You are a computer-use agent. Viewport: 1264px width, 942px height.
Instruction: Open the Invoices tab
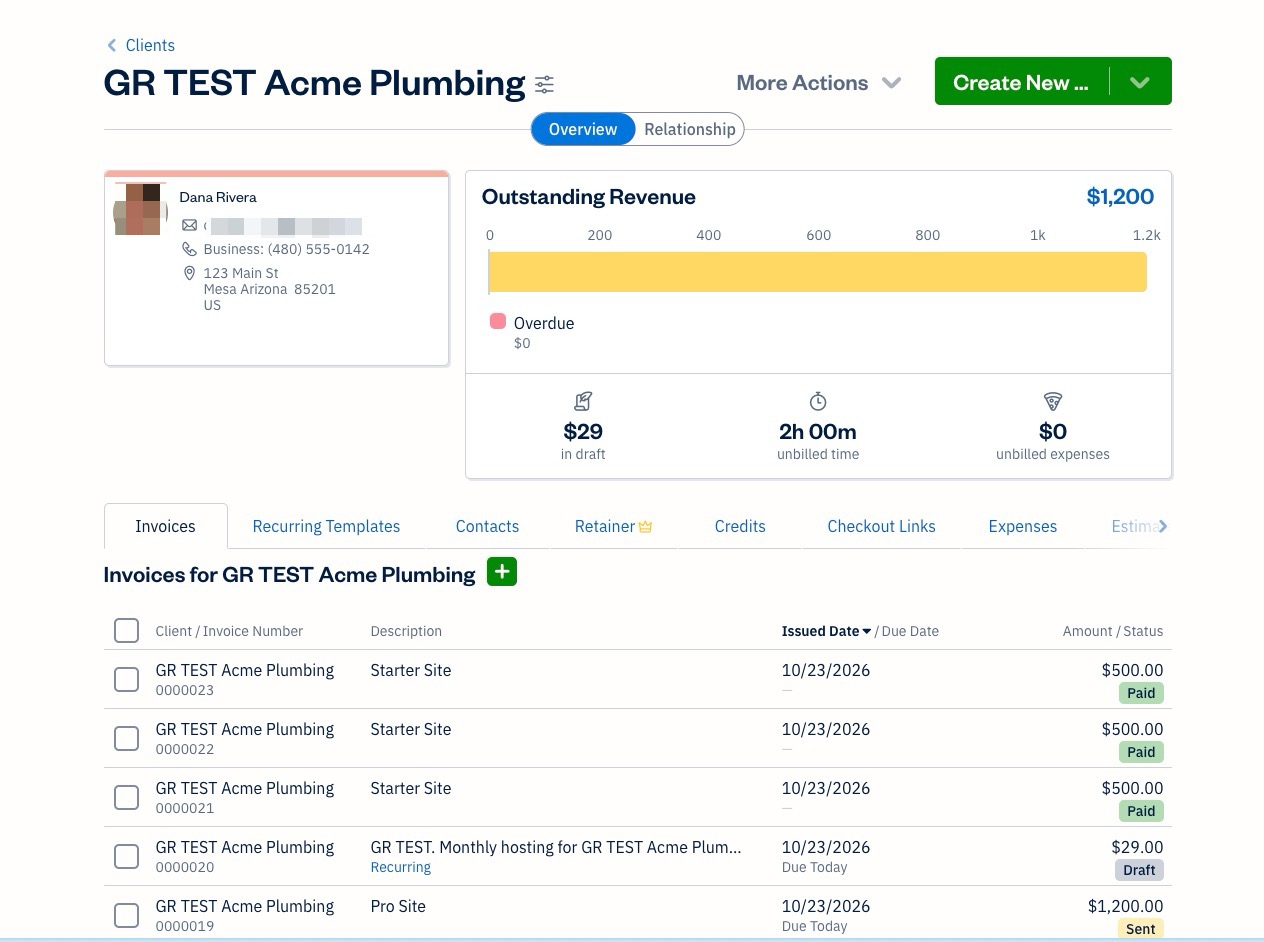pyautogui.click(x=165, y=526)
